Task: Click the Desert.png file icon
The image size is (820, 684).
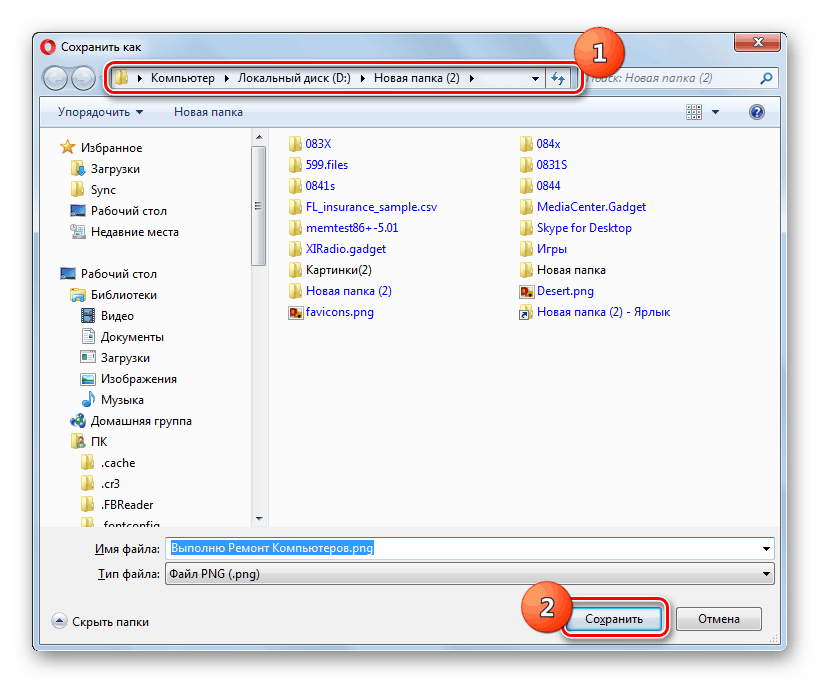Action: [x=527, y=291]
